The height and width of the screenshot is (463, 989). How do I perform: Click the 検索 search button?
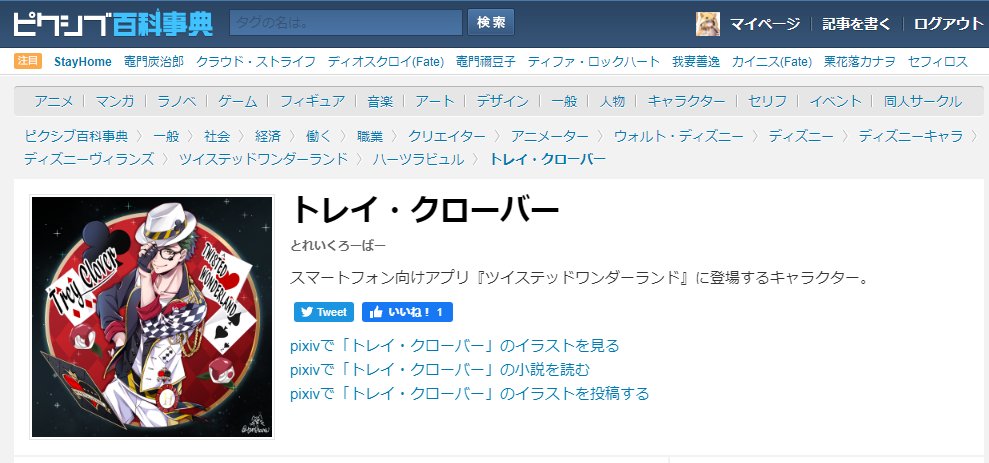pos(491,23)
